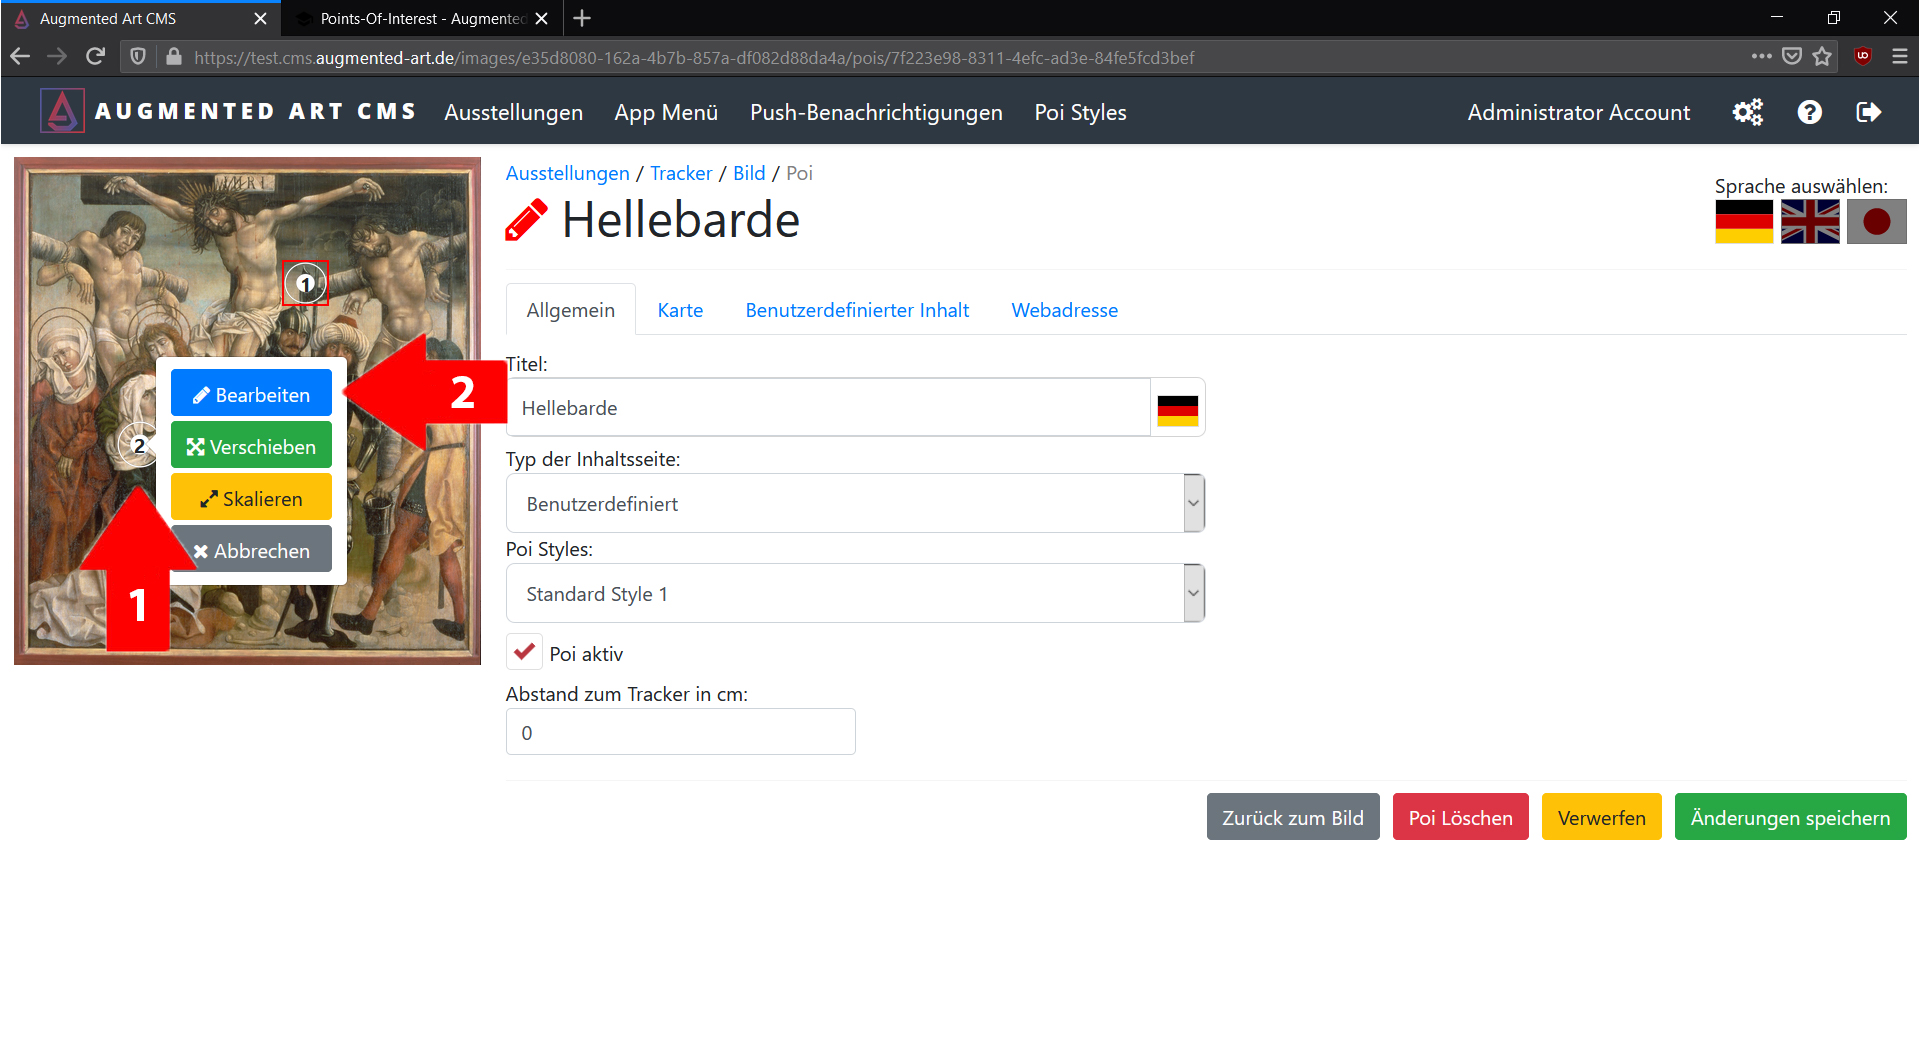The width and height of the screenshot is (1920, 1042).
Task: Click the browser address bar URL
Action: tap(694, 58)
